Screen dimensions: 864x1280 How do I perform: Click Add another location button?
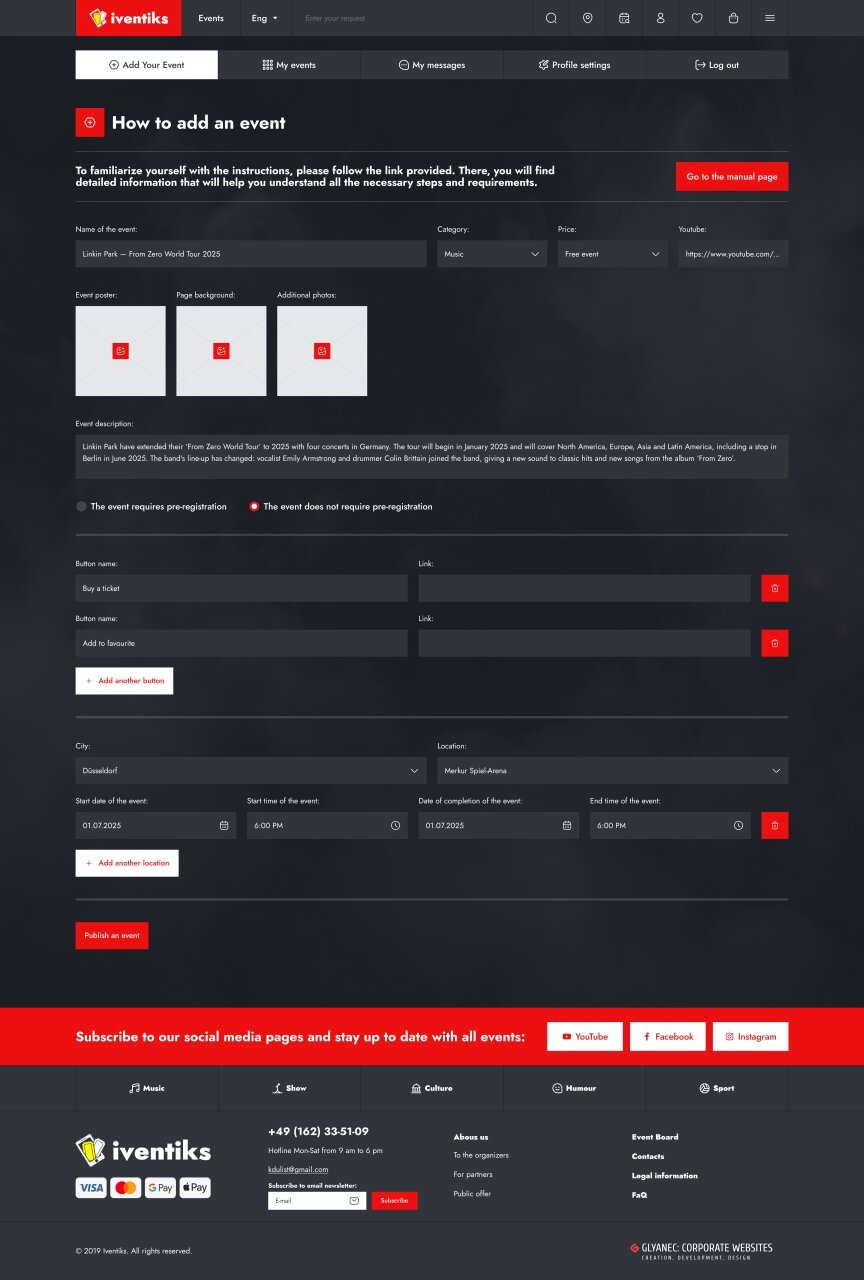(x=127, y=863)
